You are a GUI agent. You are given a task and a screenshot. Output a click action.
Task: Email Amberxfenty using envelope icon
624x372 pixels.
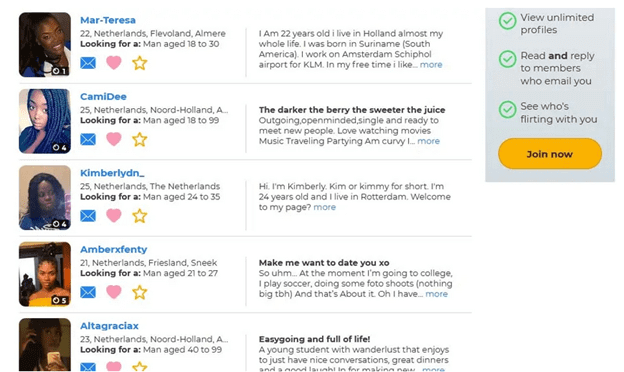point(88,292)
